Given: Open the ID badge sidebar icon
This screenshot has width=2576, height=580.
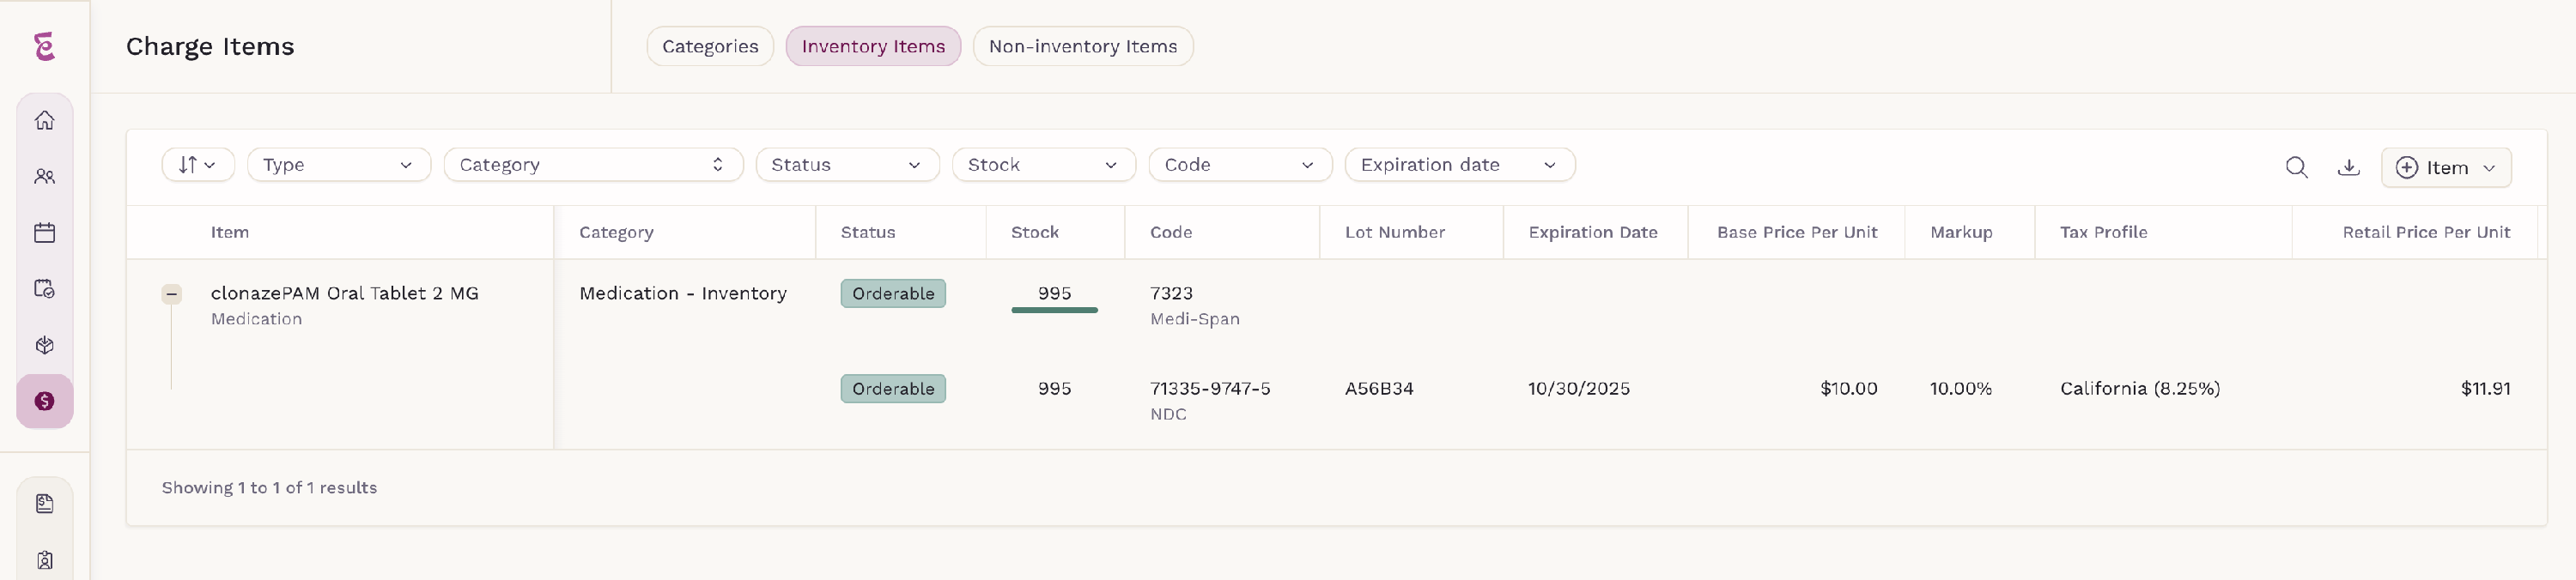Looking at the screenshot, I should point(44,560).
